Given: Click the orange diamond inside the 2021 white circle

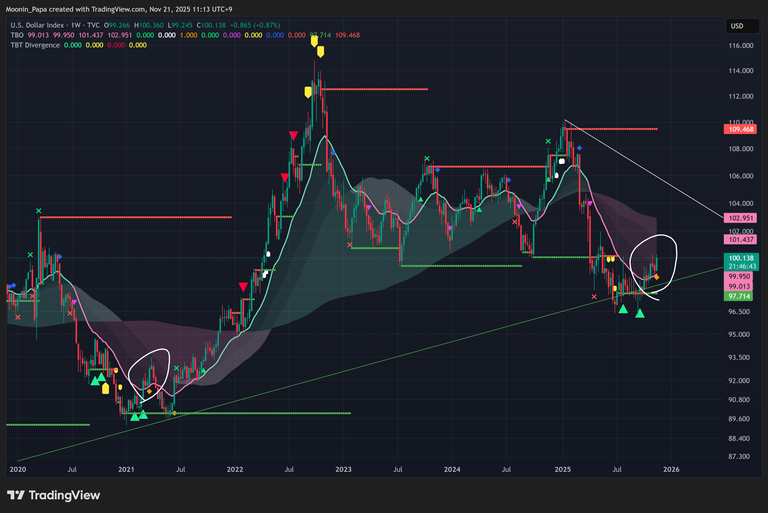Looking at the screenshot, I should (150, 391).
